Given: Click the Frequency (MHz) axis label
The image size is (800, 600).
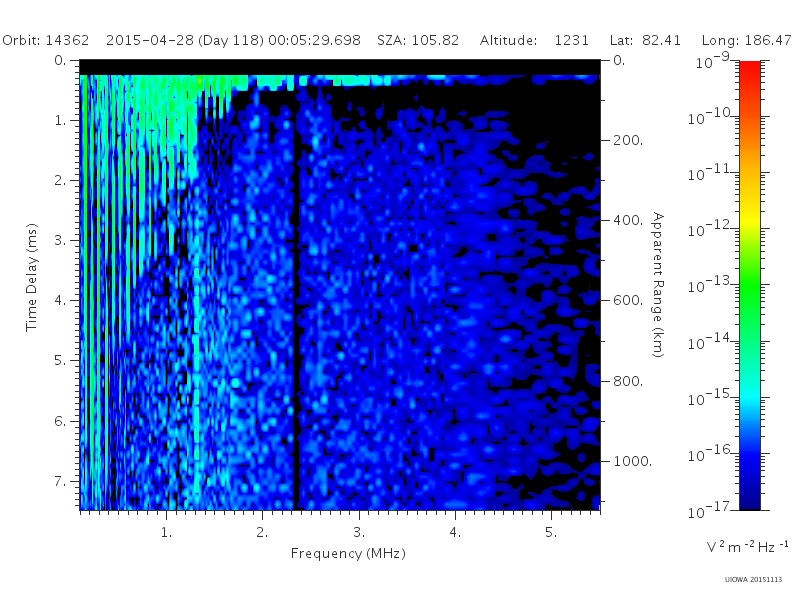Looking at the screenshot, I should tap(348, 554).
